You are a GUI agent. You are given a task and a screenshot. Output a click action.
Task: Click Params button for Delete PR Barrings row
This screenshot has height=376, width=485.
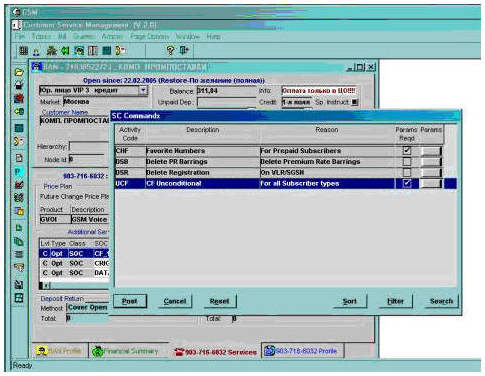pos(431,162)
